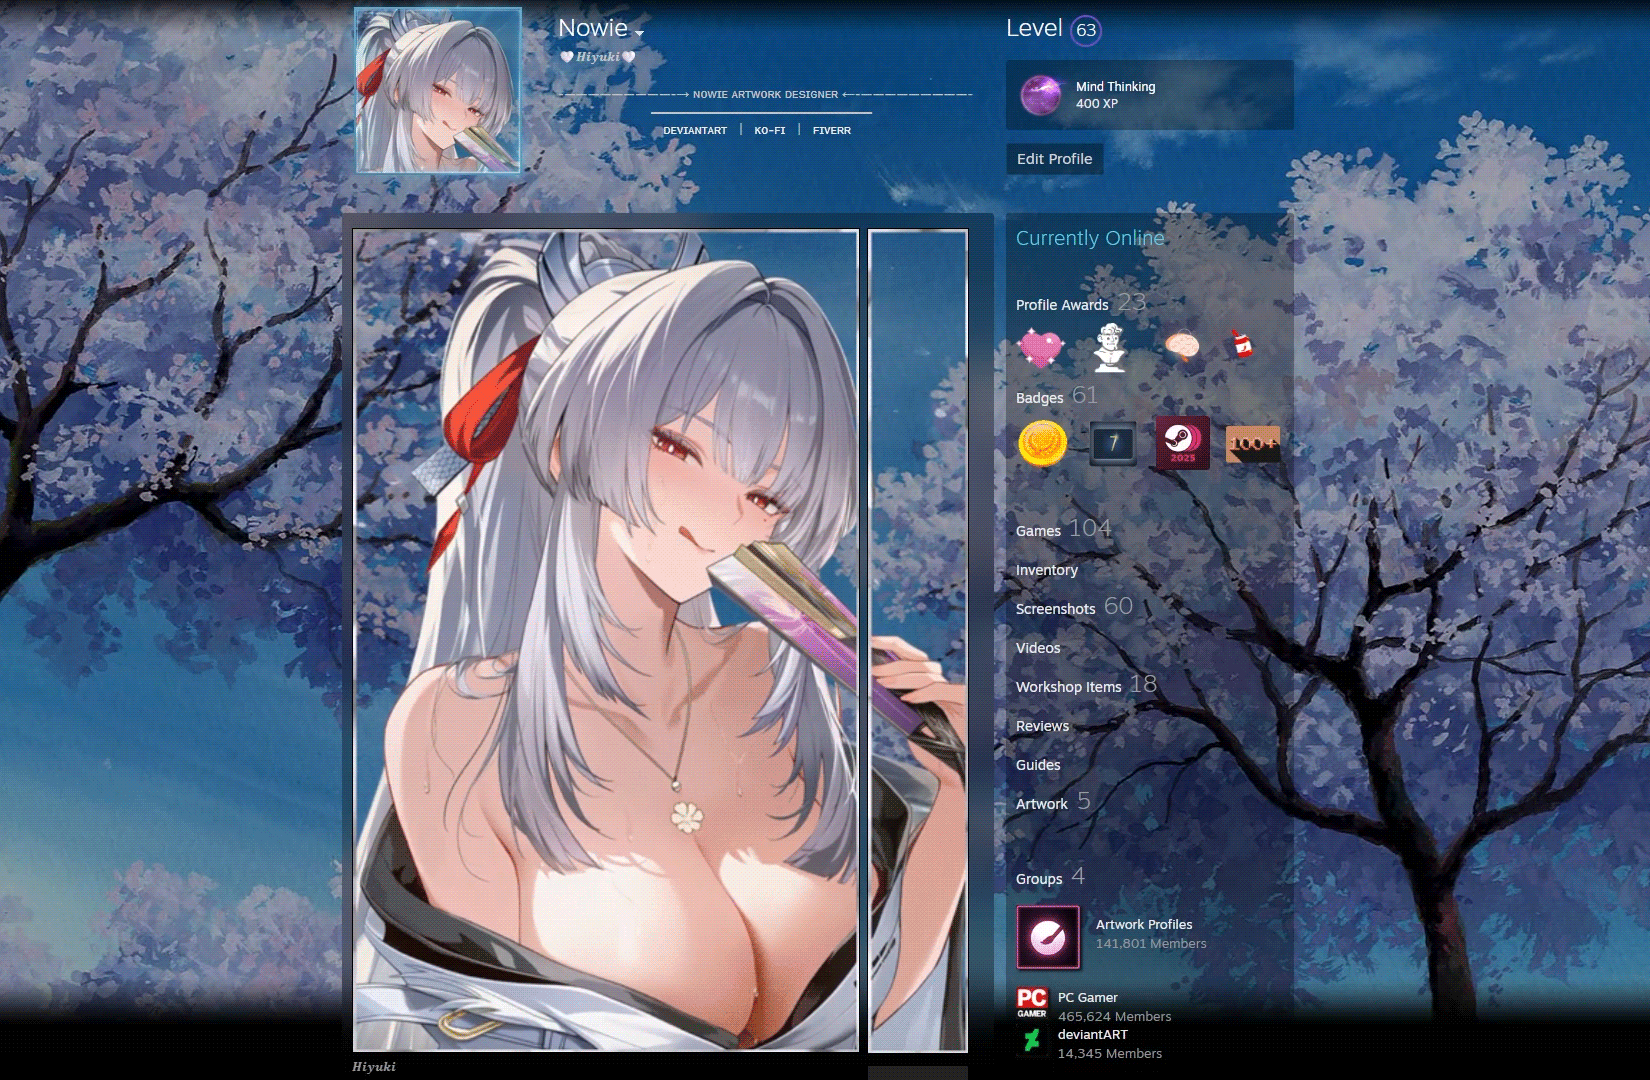Open the Reviews page
Image resolution: width=1650 pixels, height=1080 pixels.
pos(1042,726)
